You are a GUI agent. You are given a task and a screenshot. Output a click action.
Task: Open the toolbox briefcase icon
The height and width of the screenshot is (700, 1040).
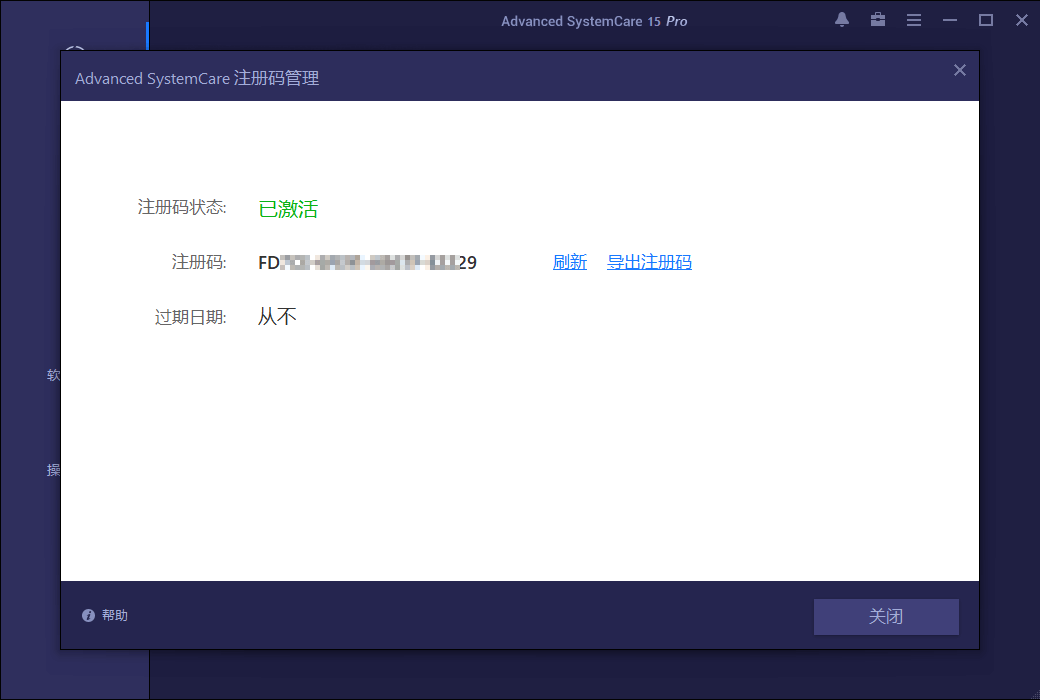[x=878, y=20]
